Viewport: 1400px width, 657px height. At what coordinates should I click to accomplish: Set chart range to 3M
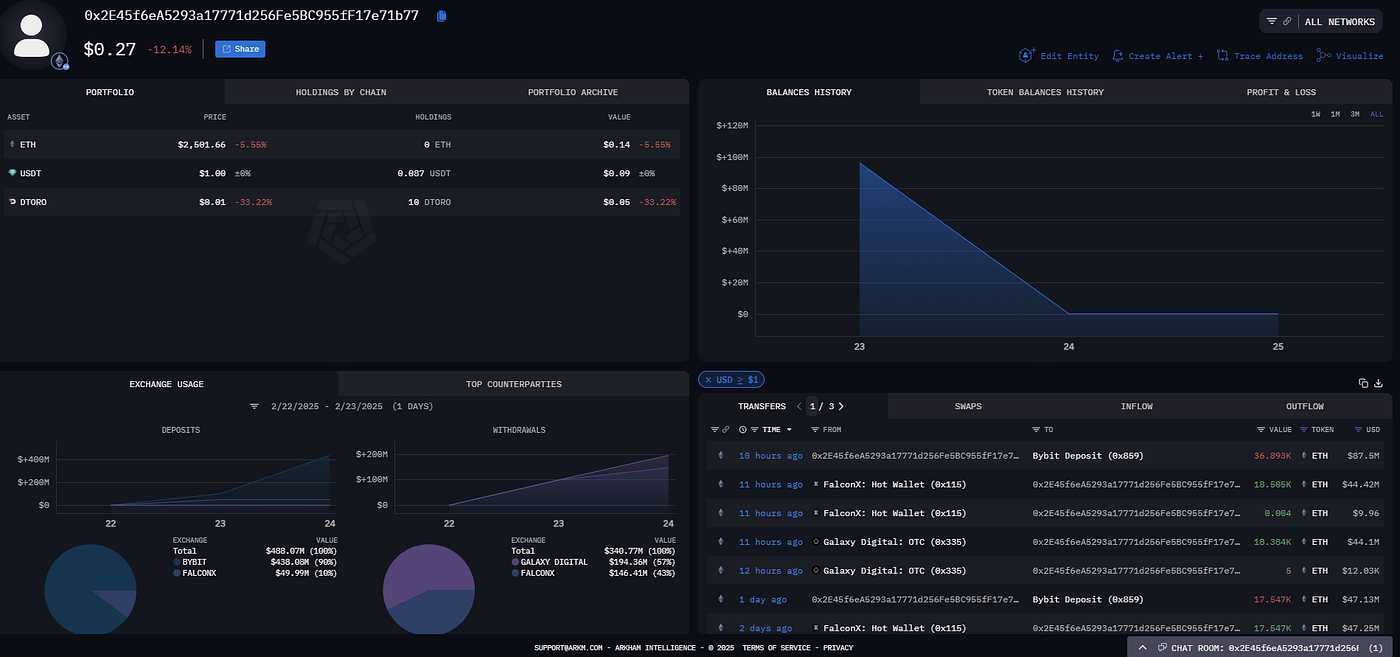click(x=1355, y=114)
